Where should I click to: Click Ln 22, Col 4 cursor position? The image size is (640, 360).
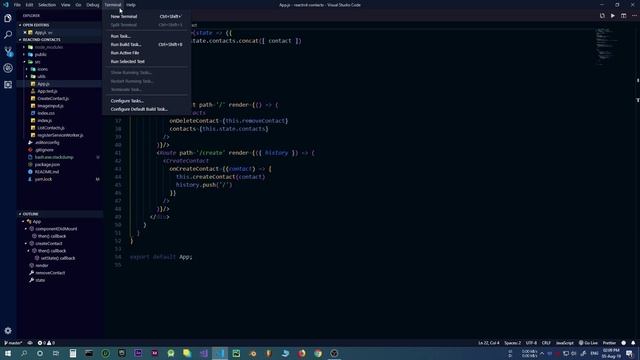pyautogui.click(x=489, y=343)
